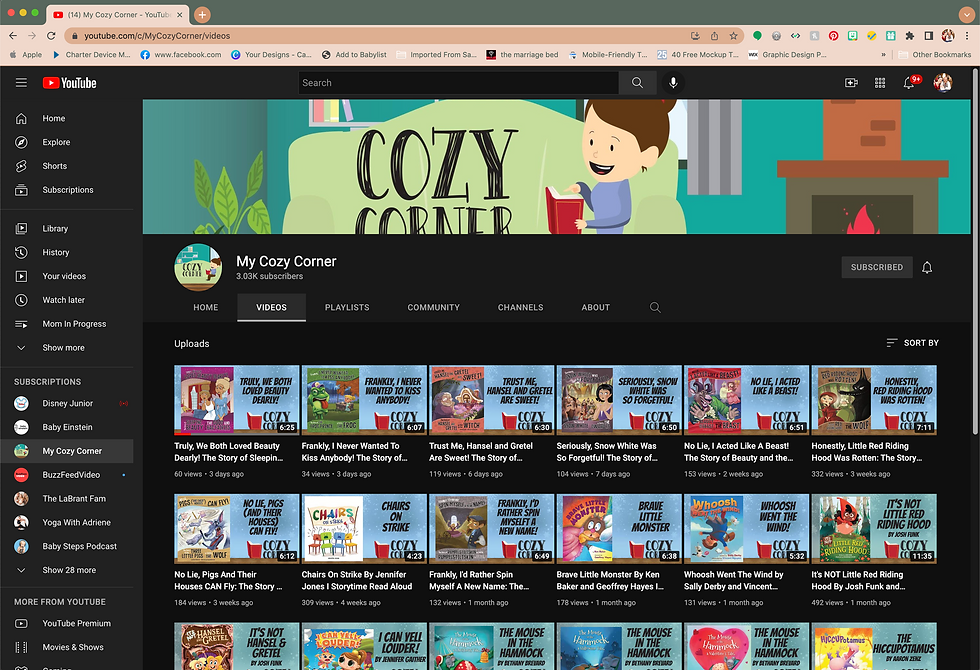
Task: Open the Chairs On Strike video thumbnail
Action: pos(364,528)
